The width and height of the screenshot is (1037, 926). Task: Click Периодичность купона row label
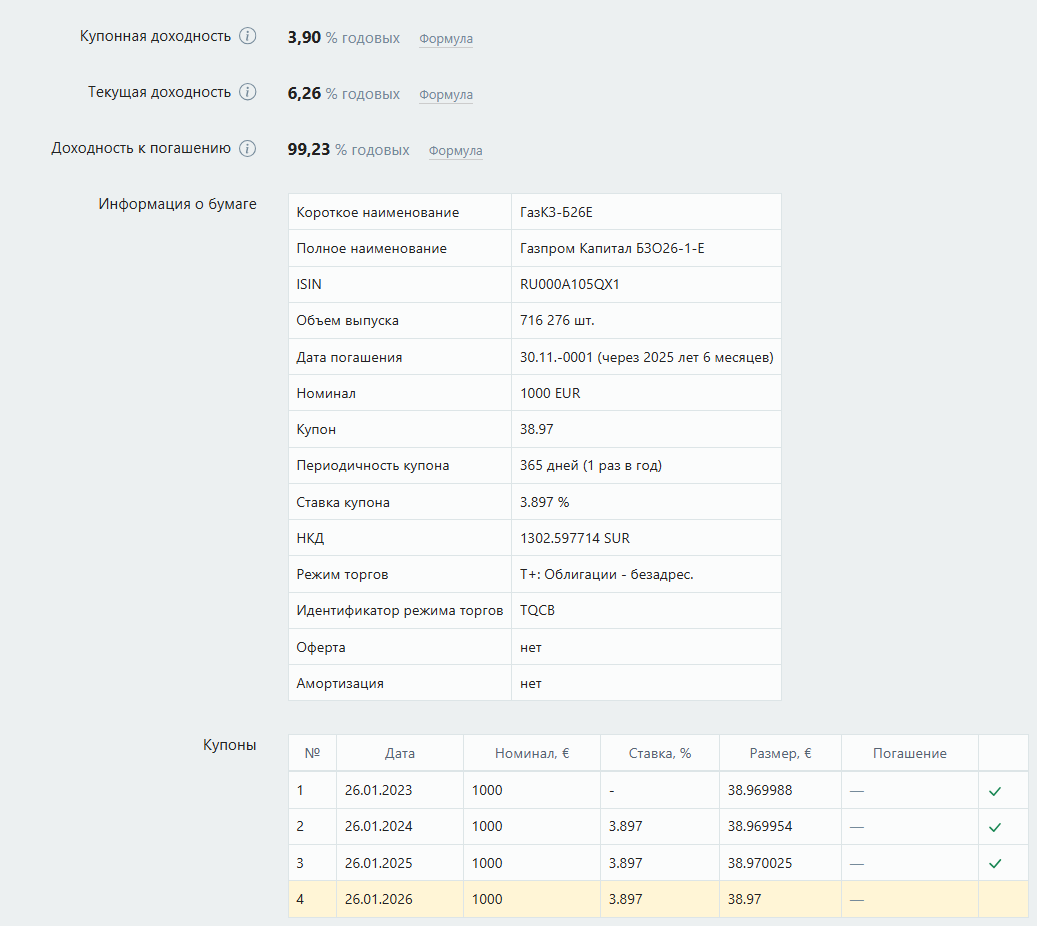click(372, 465)
